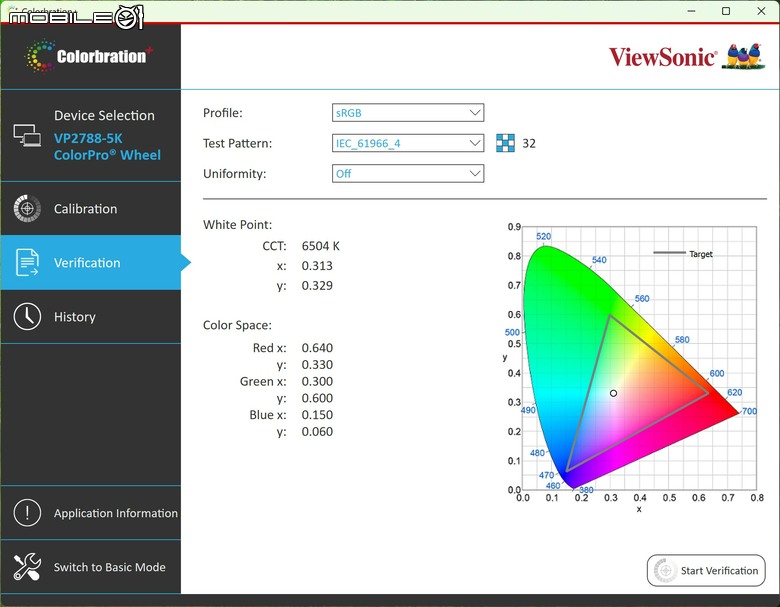Click the Verification document icon
Image resolution: width=780 pixels, height=607 pixels.
27,262
